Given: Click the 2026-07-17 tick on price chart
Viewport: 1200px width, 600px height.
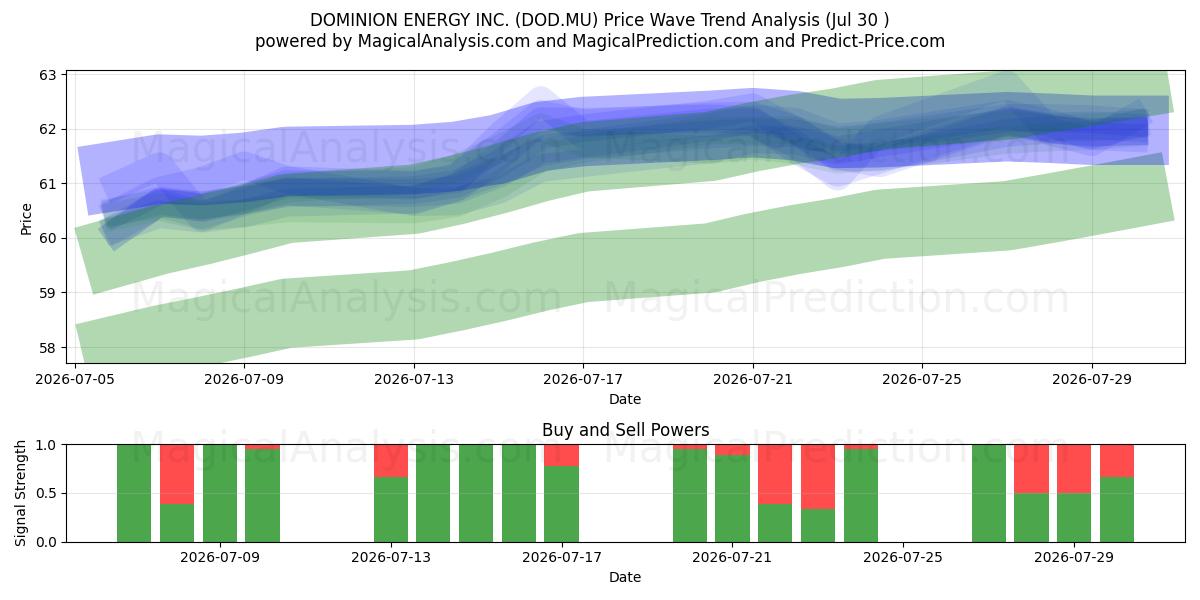Looking at the screenshot, I should point(584,380).
